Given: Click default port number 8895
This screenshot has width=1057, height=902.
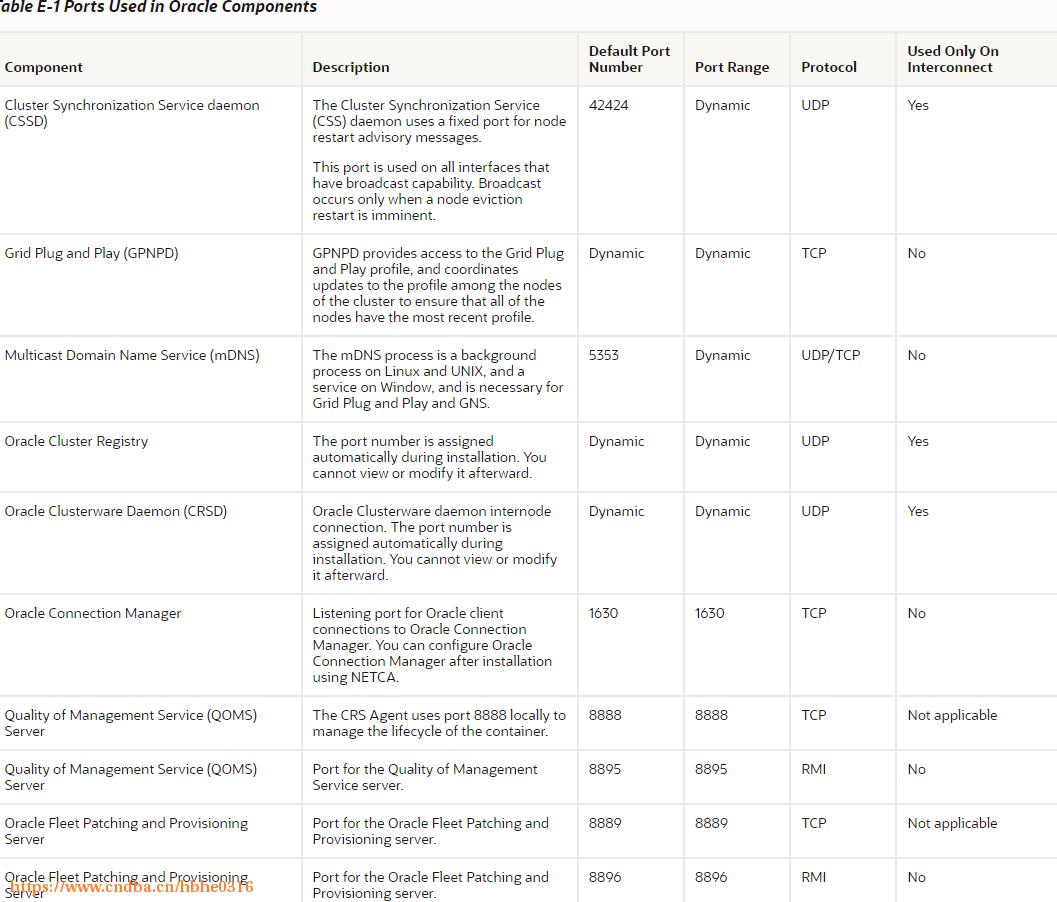Looking at the screenshot, I should tap(605, 769).
